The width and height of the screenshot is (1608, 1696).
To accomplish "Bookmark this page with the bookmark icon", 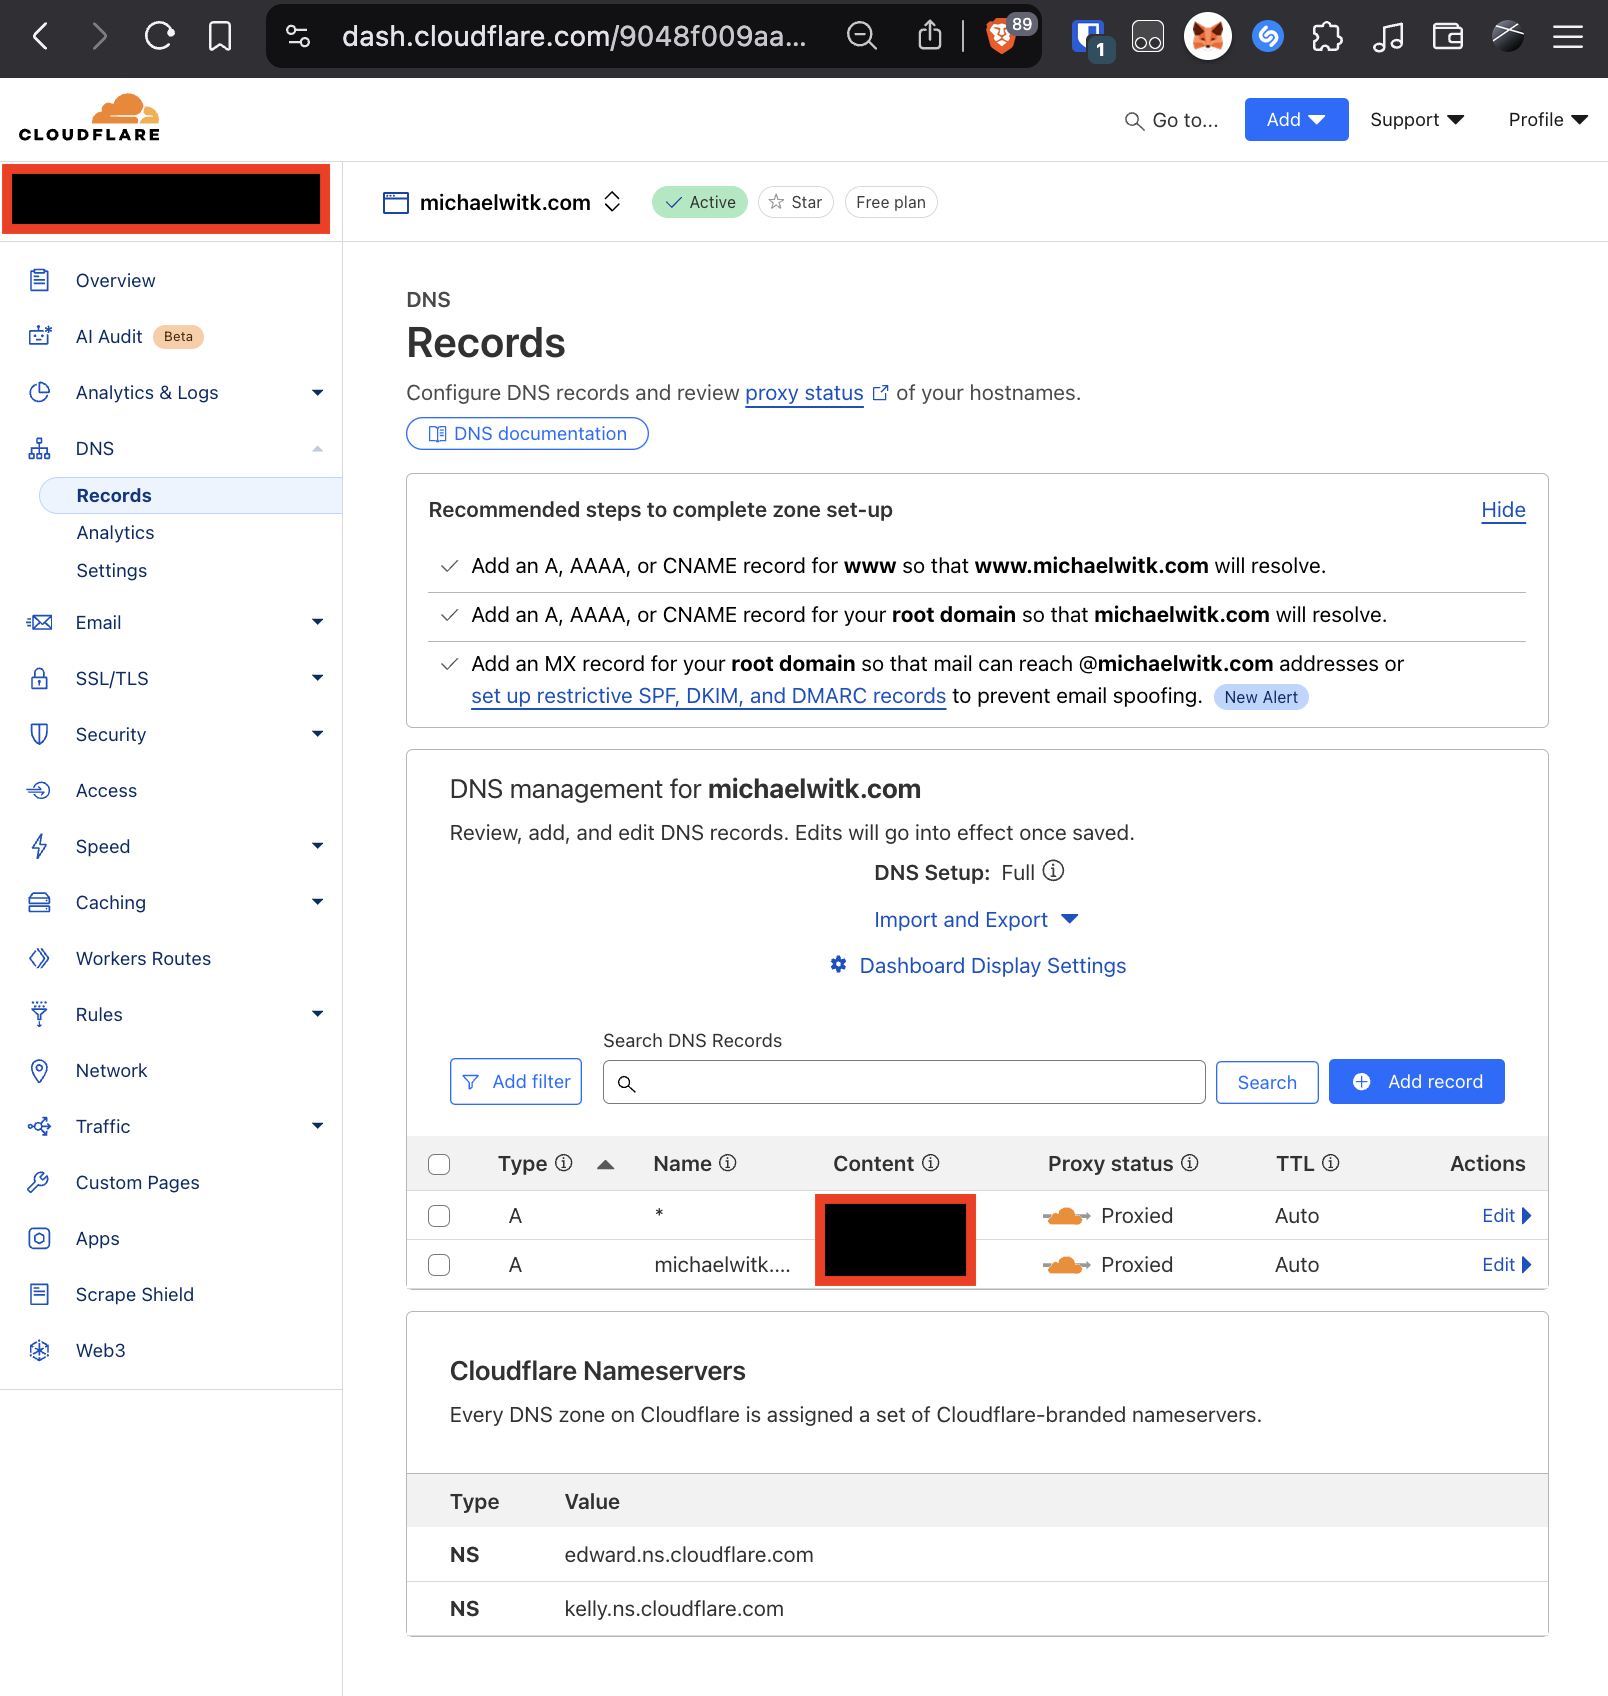I will click(220, 37).
